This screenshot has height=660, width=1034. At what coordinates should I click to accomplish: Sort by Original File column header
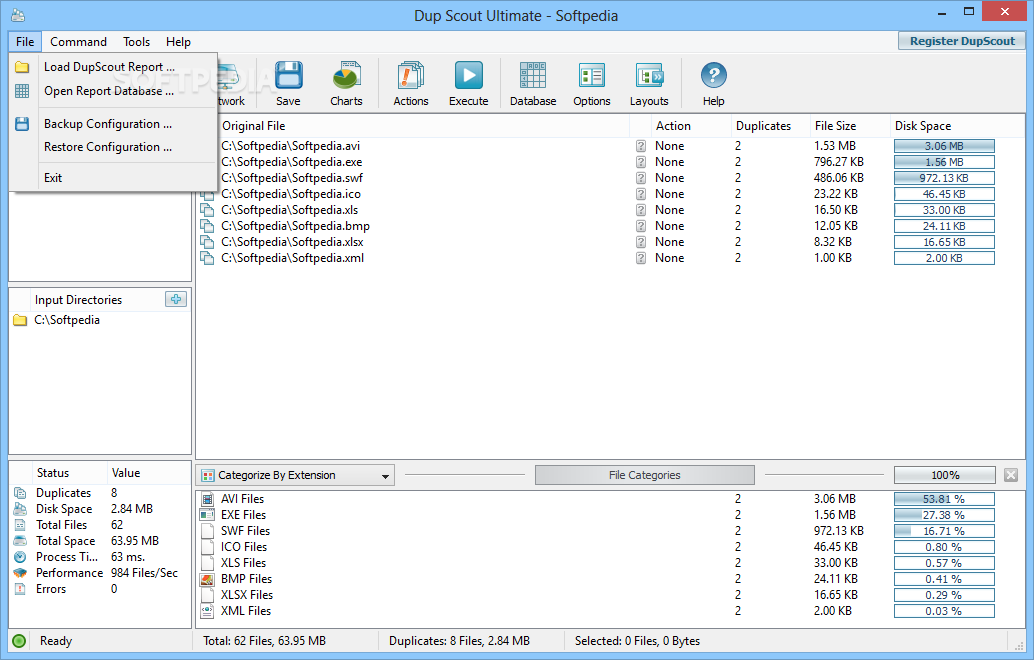click(x=422, y=126)
